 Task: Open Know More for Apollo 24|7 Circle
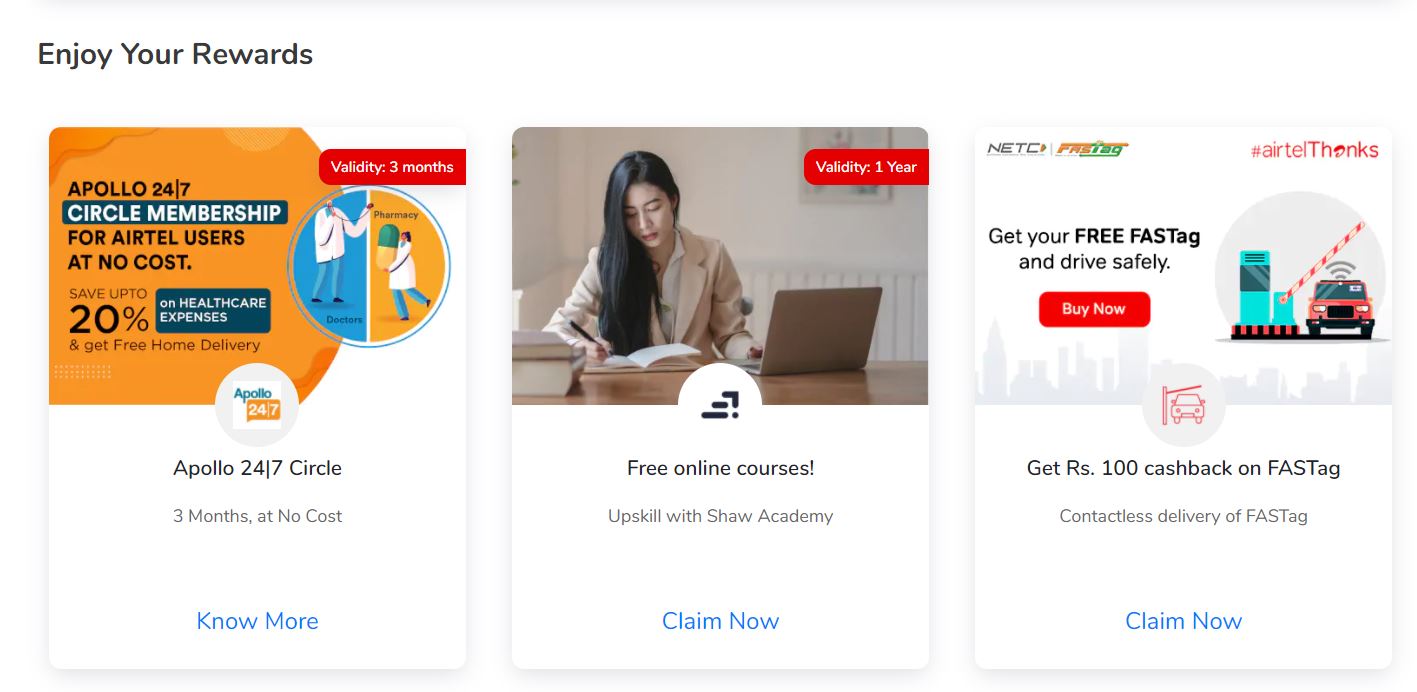tap(257, 621)
